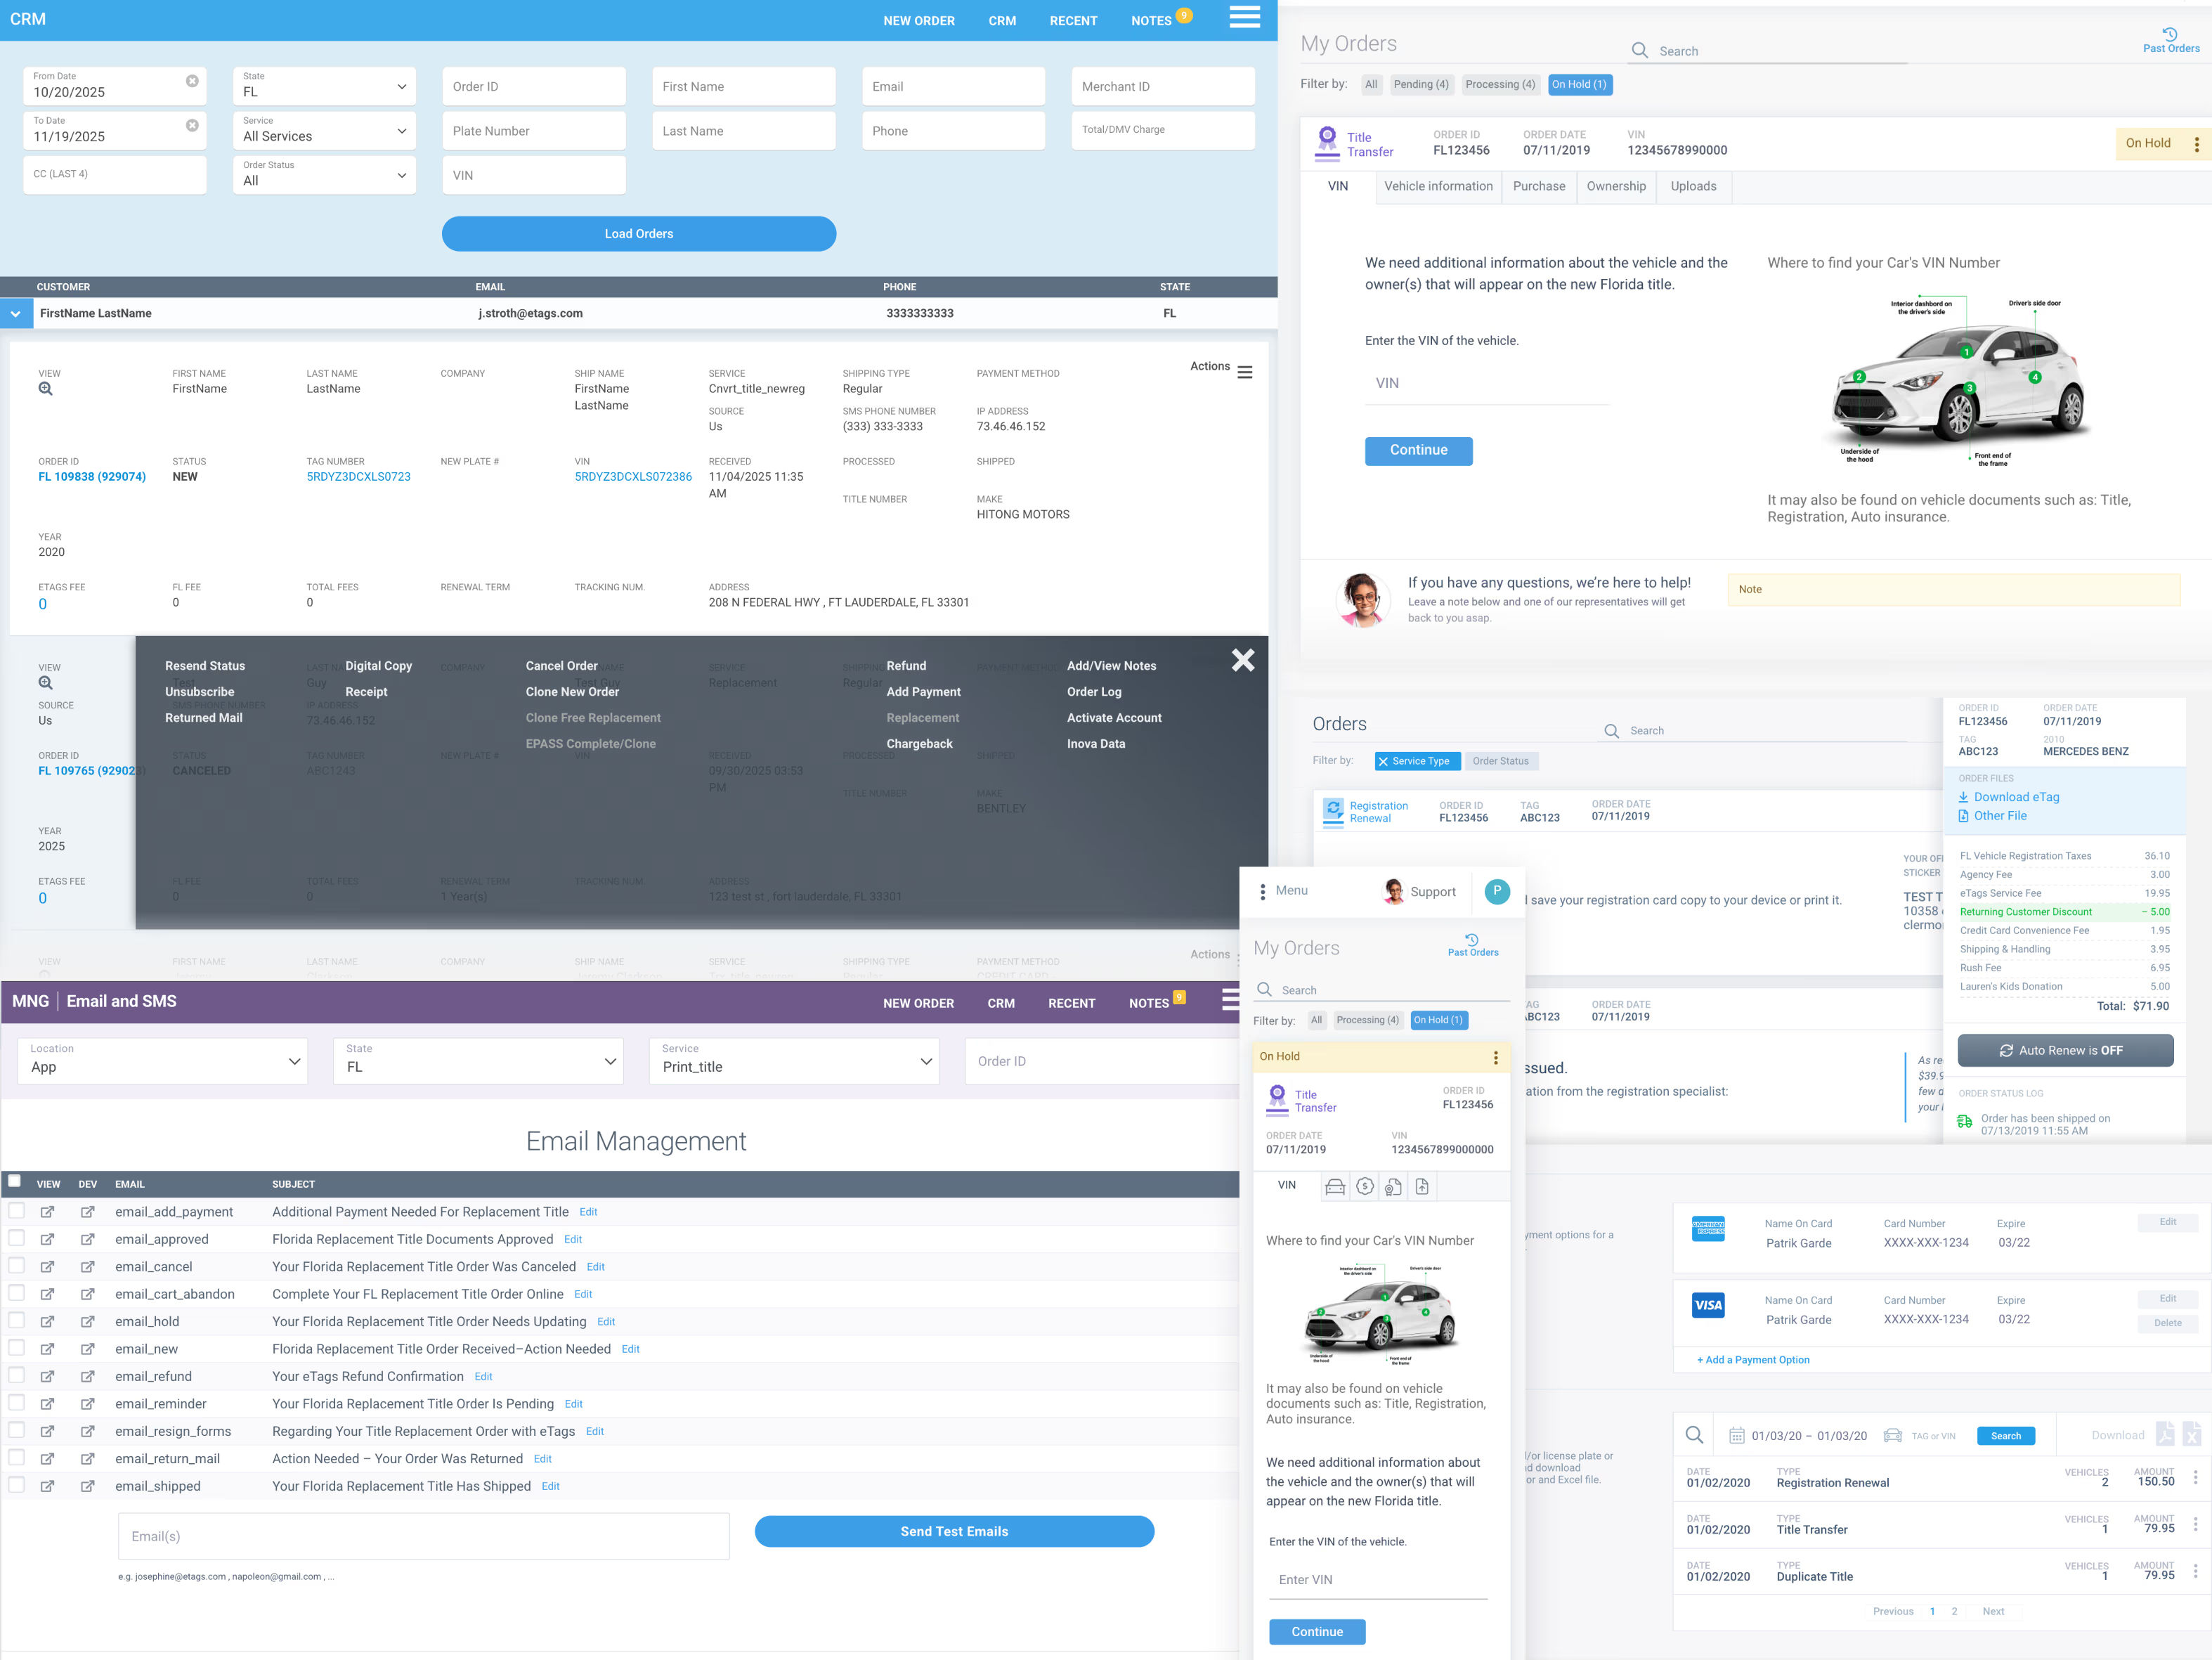Open the hamburger menu in the blue CRM header
Screen dimensions: 2212x1660
[x=1244, y=17]
